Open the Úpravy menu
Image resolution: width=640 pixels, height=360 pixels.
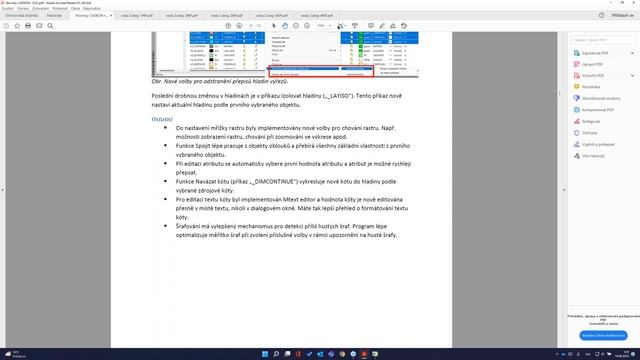(x=23, y=8)
